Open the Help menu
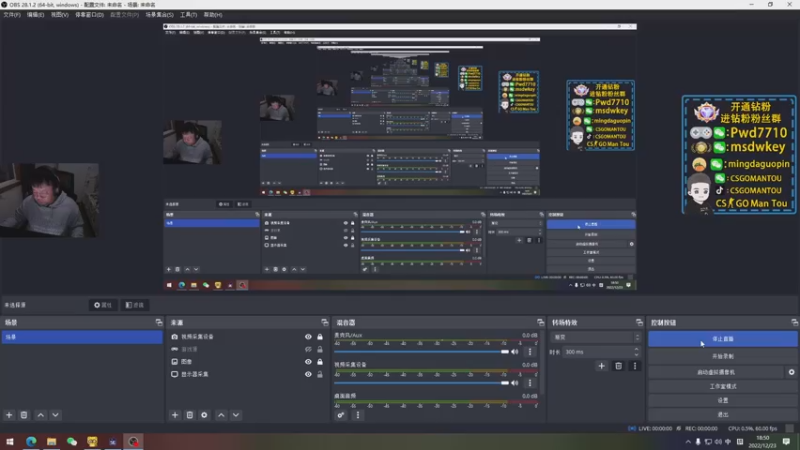 (x=213, y=15)
